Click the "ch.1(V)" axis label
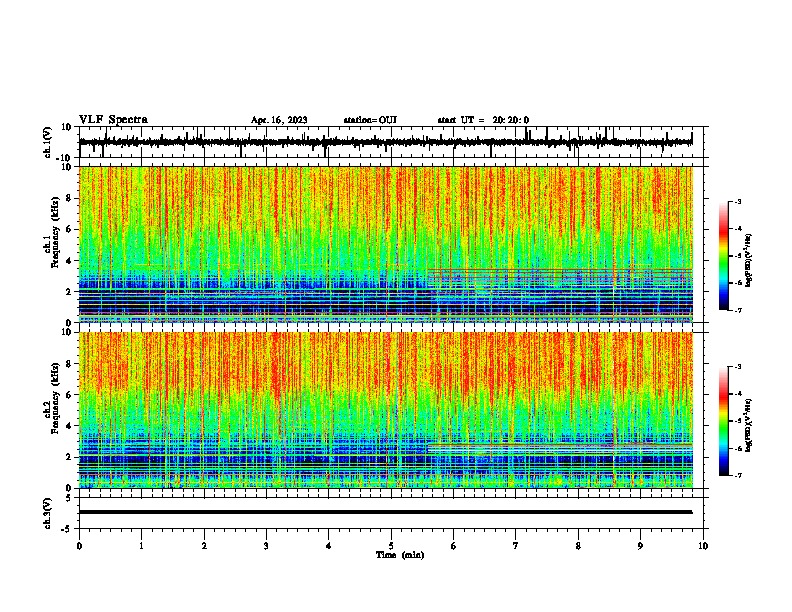This screenshot has height=612, width=792. tap(48, 142)
